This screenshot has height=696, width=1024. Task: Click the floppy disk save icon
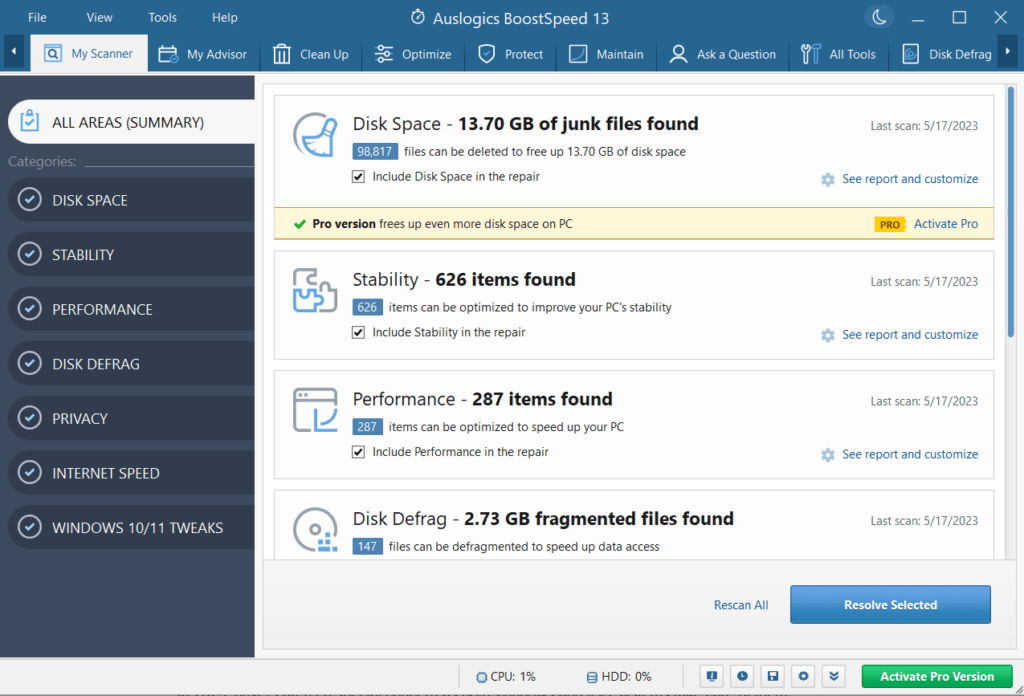tap(772, 676)
